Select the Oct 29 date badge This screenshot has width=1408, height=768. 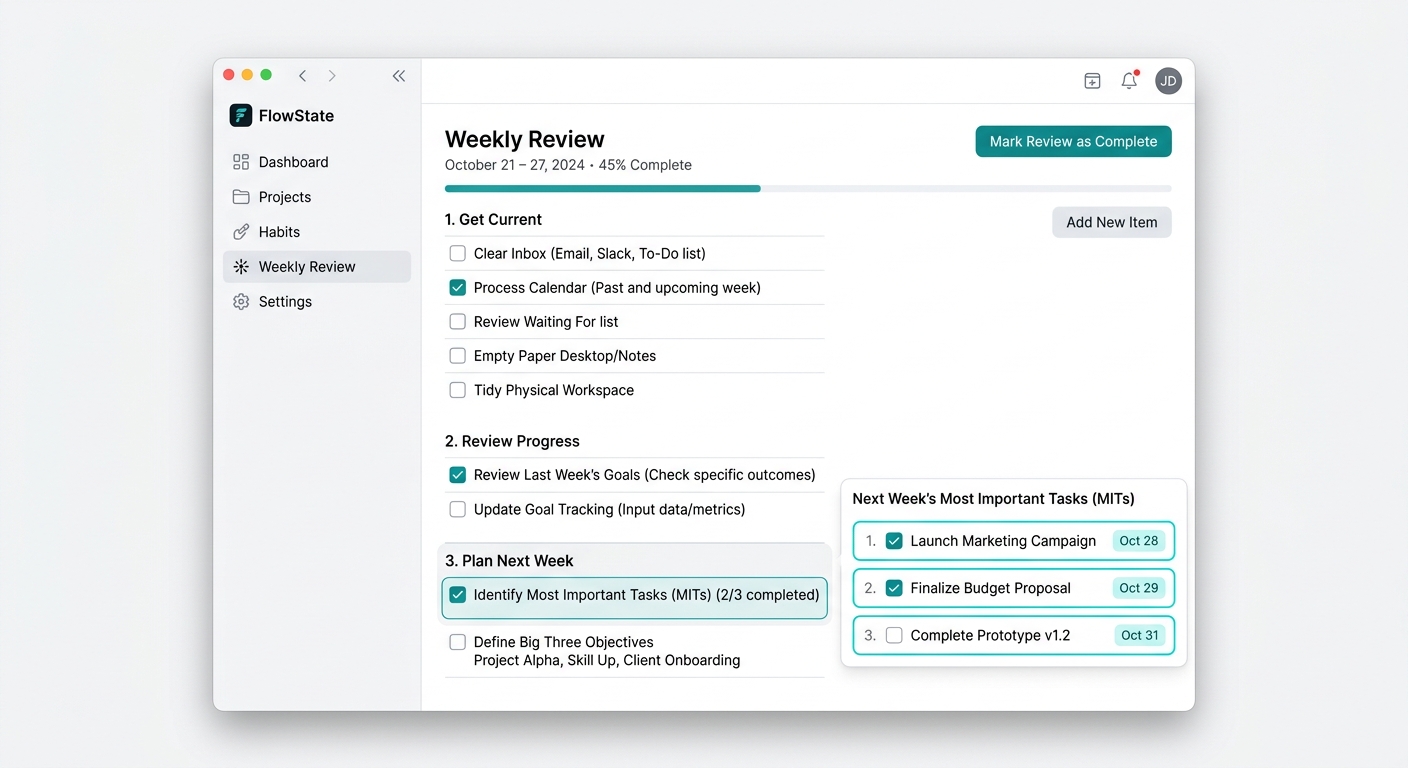(1139, 588)
